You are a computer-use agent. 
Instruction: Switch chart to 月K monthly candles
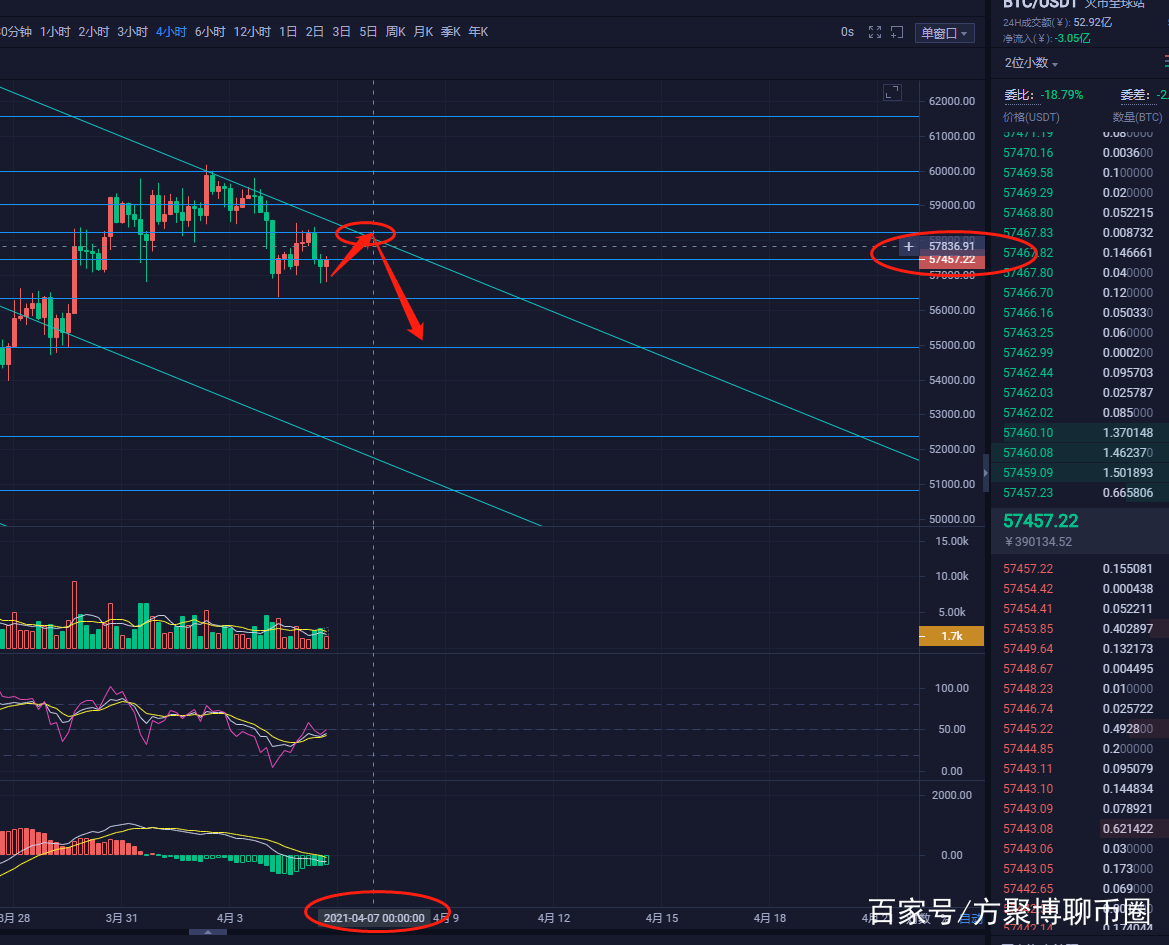(x=423, y=31)
